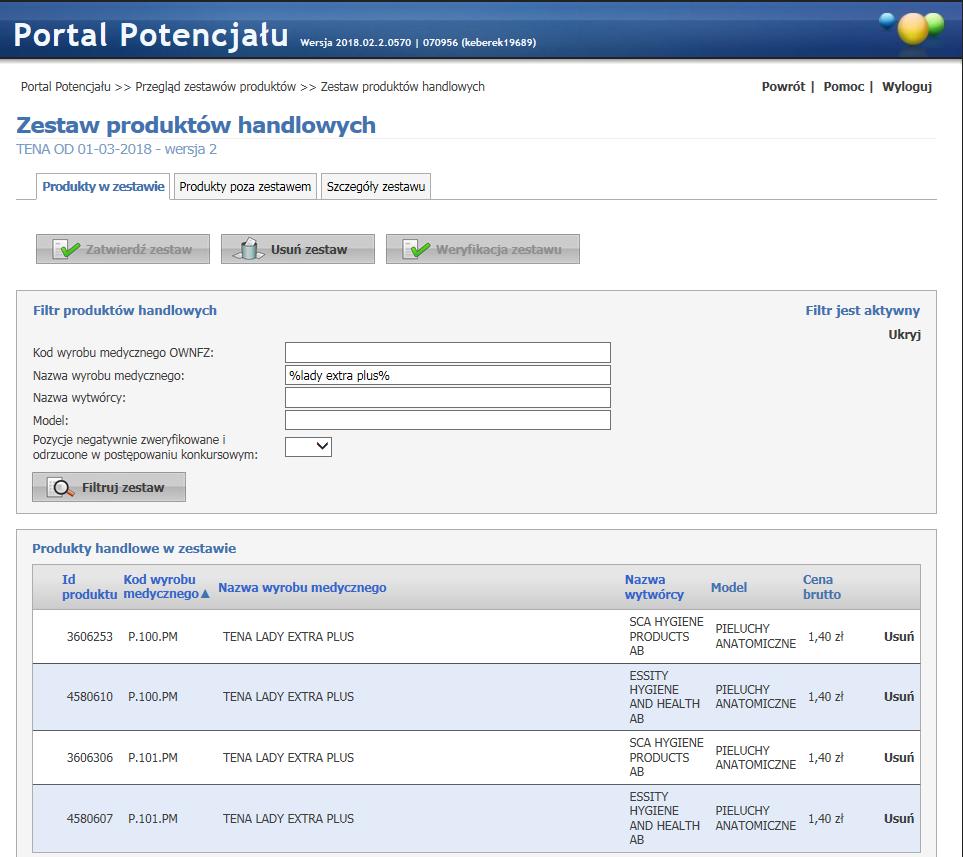Select product id 4580607 cell
The width and height of the screenshot is (963, 857).
pos(90,818)
